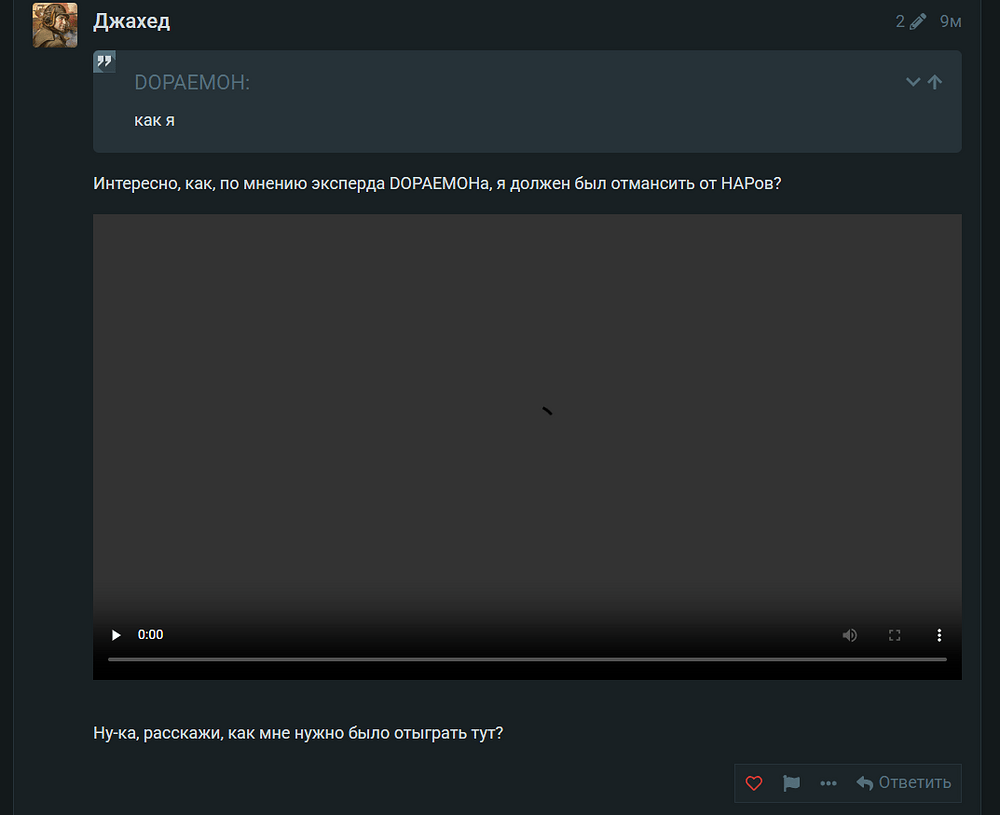Open the video's three-dot options menu
This screenshot has width=1000, height=815.
939,635
